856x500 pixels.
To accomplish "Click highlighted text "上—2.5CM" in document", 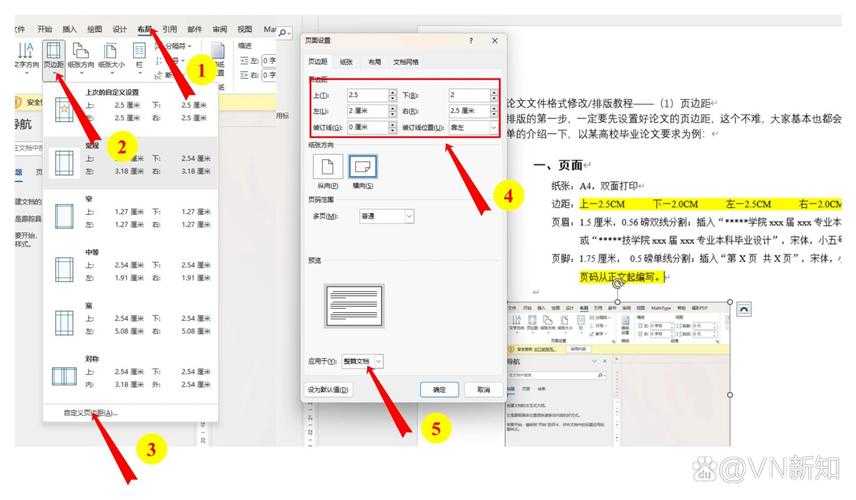I will tap(602, 204).
